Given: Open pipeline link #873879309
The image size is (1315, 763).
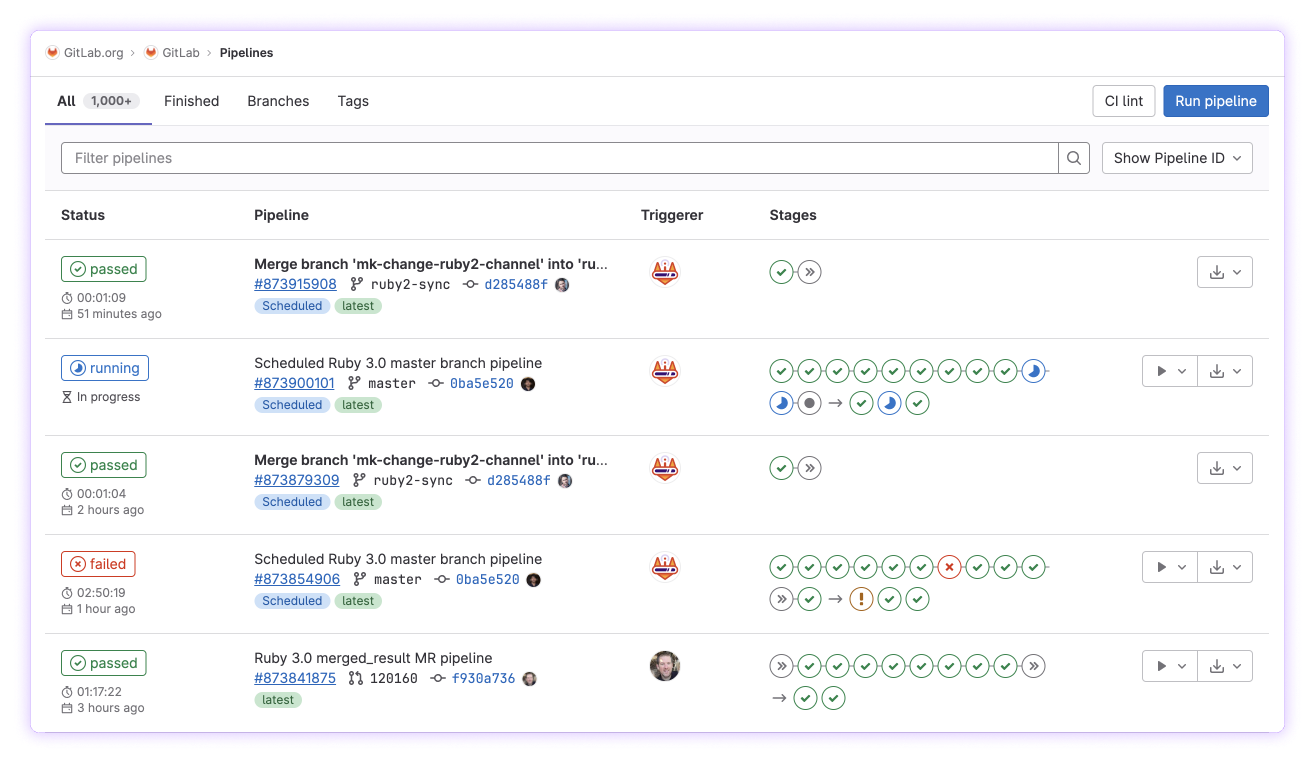Looking at the screenshot, I should point(295,480).
